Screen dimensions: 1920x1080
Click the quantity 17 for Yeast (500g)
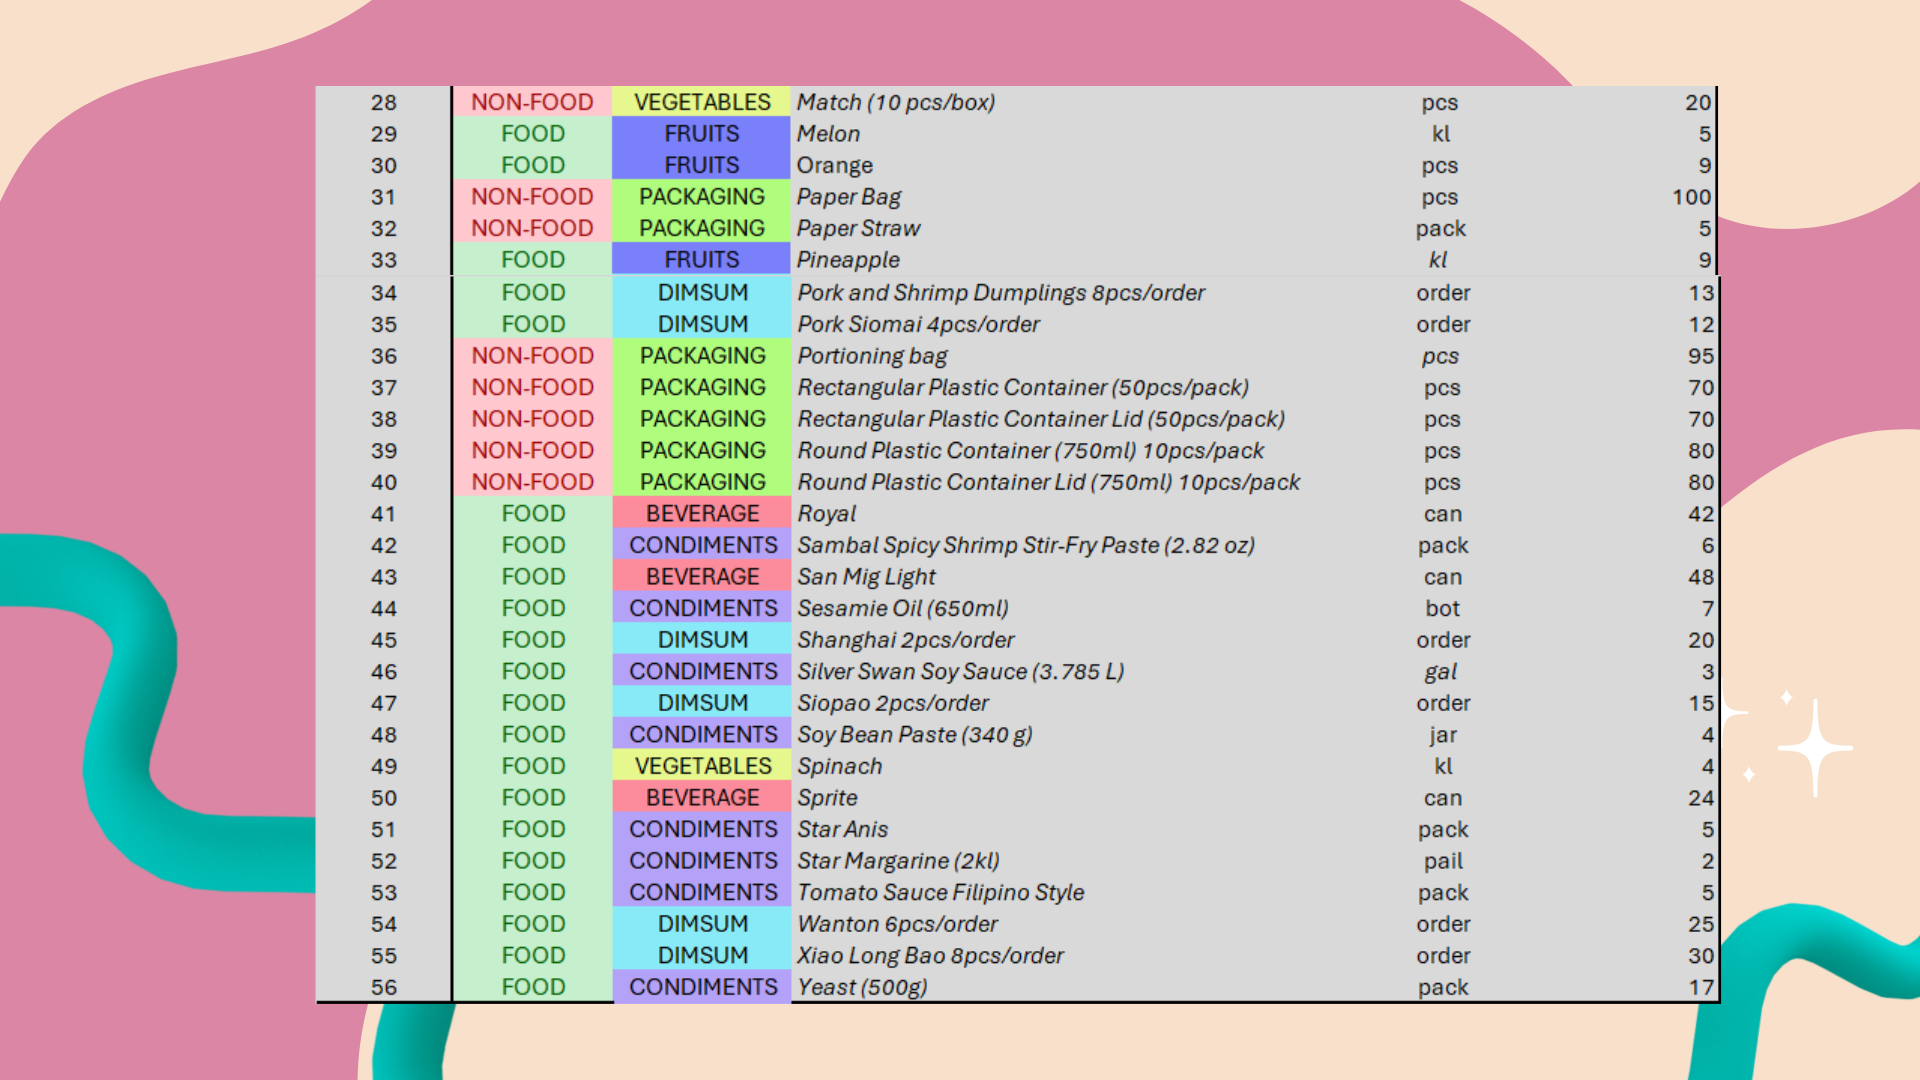pos(1700,986)
